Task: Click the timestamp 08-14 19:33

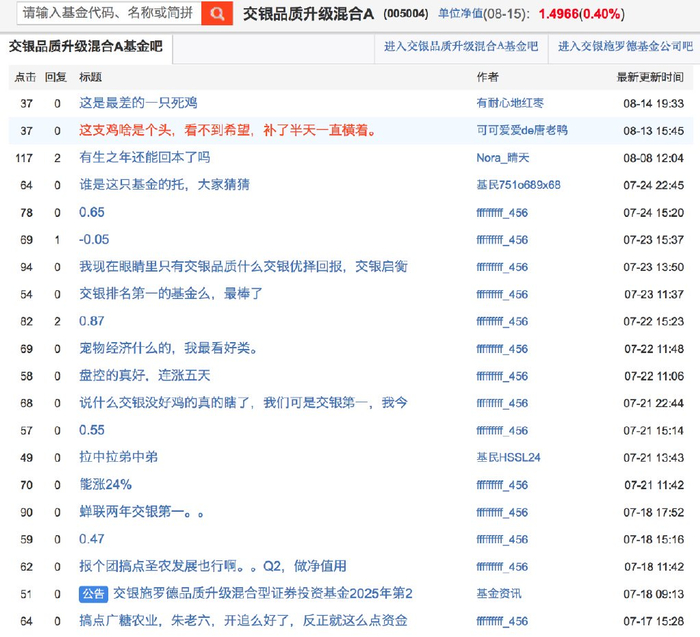Action: (654, 104)
